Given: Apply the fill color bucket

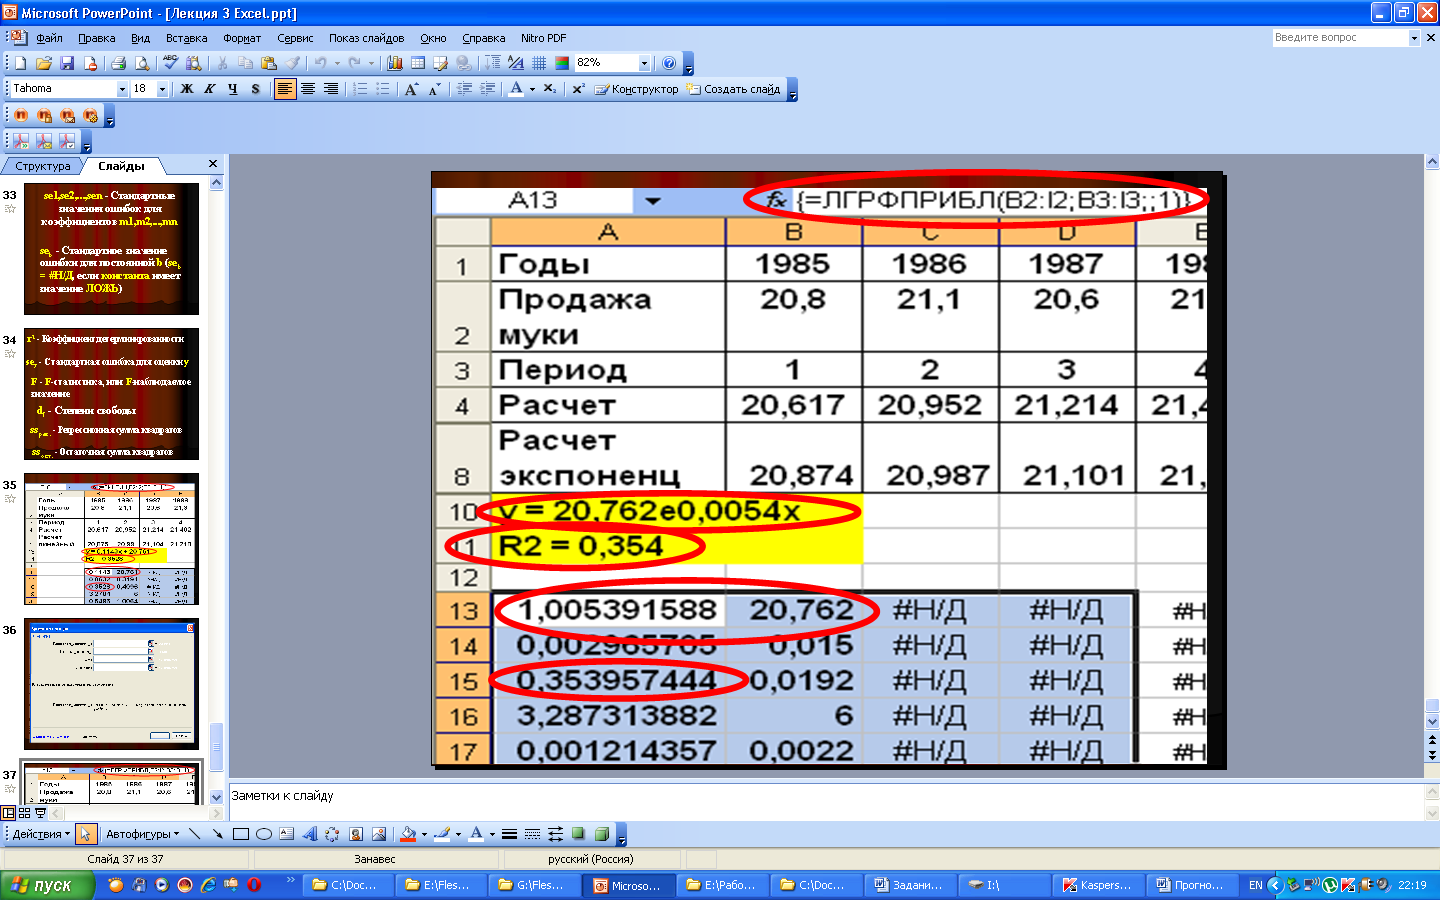Looking at the screenshot, I should pos(408,834).
